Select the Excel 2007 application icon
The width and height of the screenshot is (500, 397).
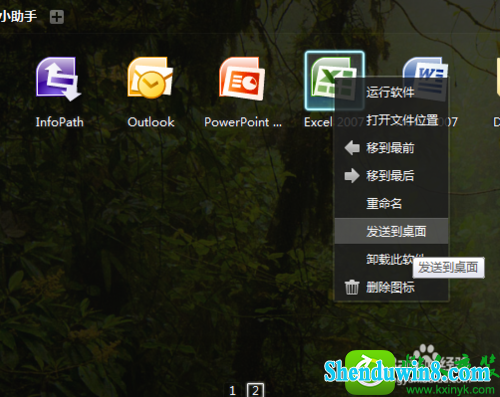click(334, 80)
